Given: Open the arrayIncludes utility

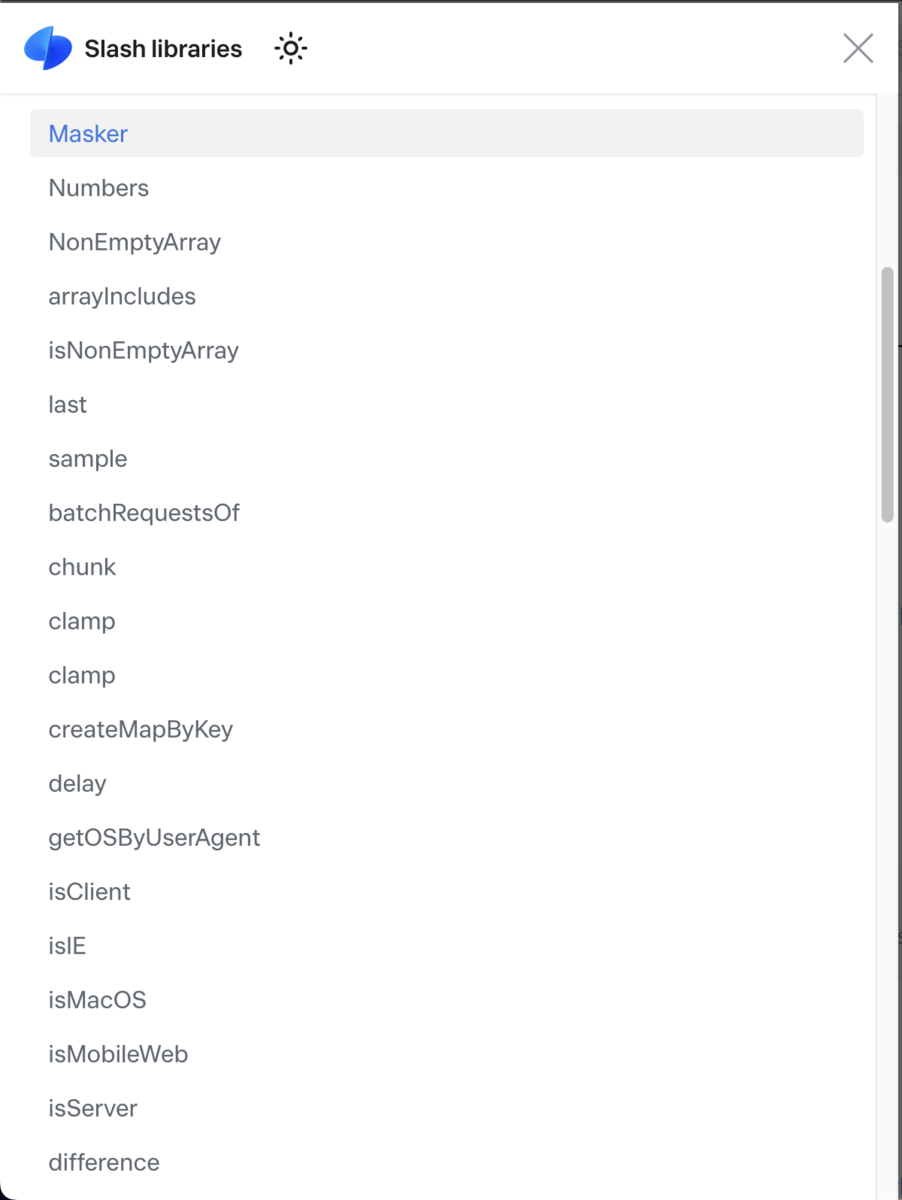Looking at the screenshot, I should pyautogui.click(x=122, y=296).
